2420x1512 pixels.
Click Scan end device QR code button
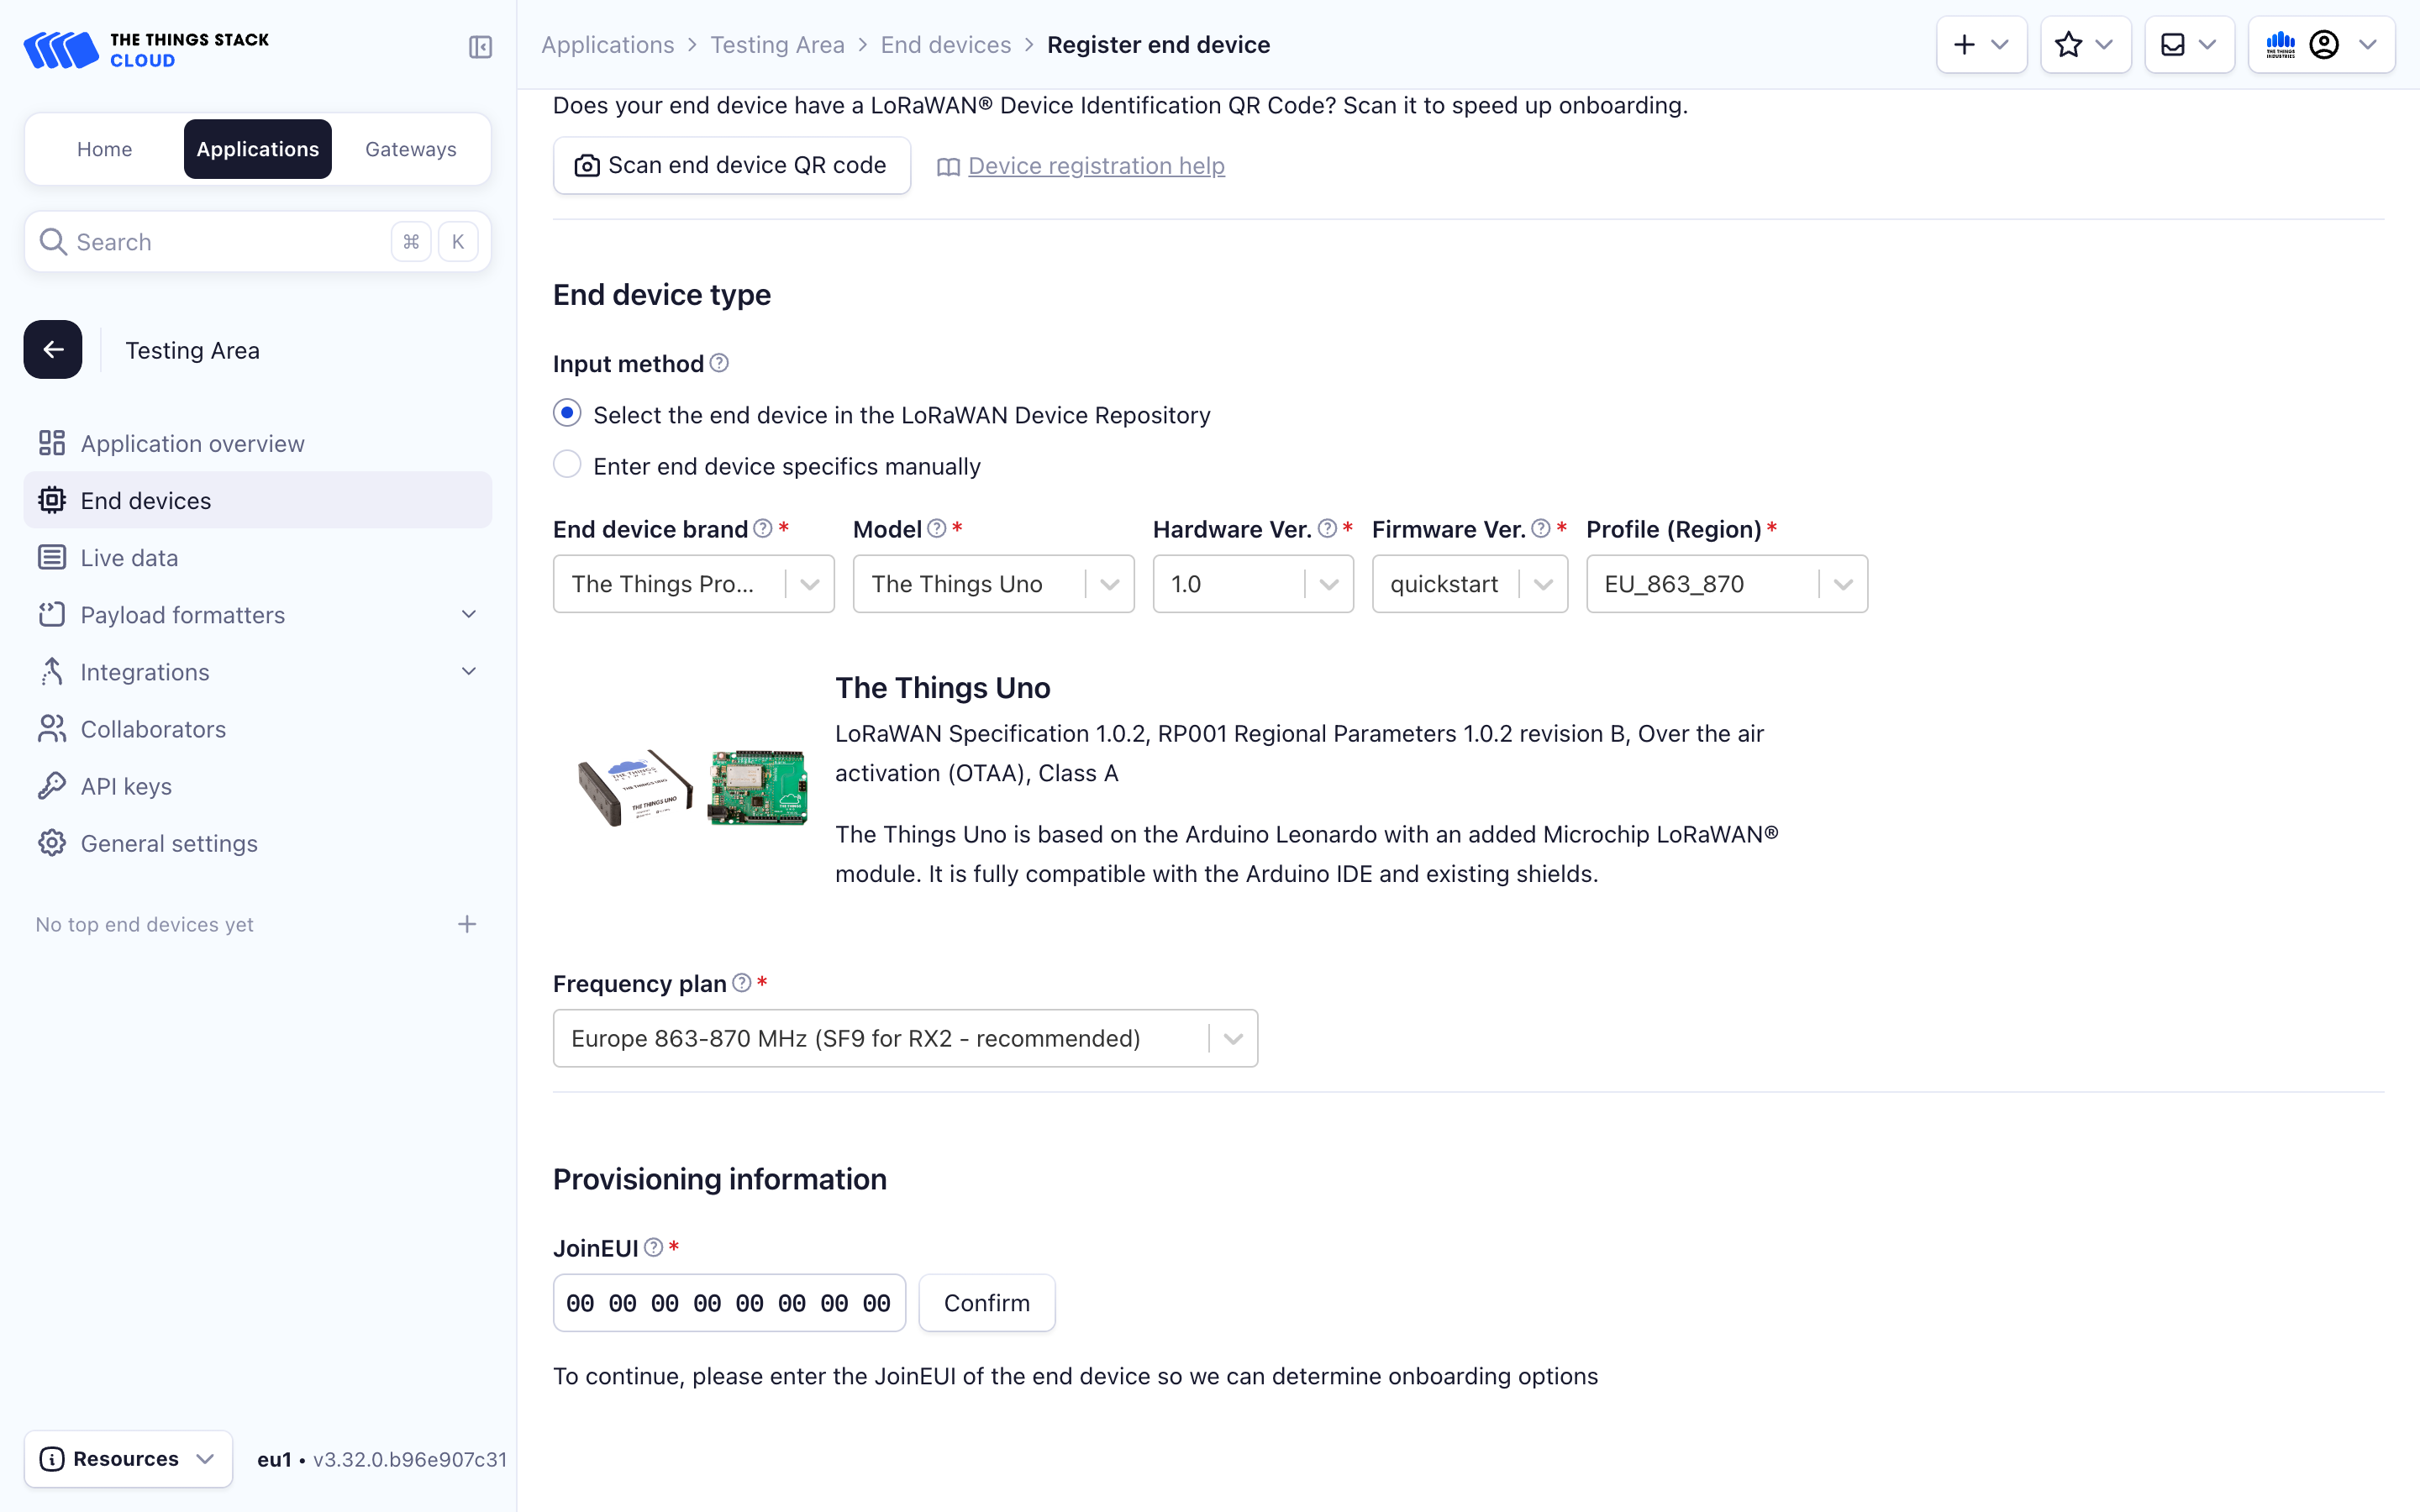[731, 165]
